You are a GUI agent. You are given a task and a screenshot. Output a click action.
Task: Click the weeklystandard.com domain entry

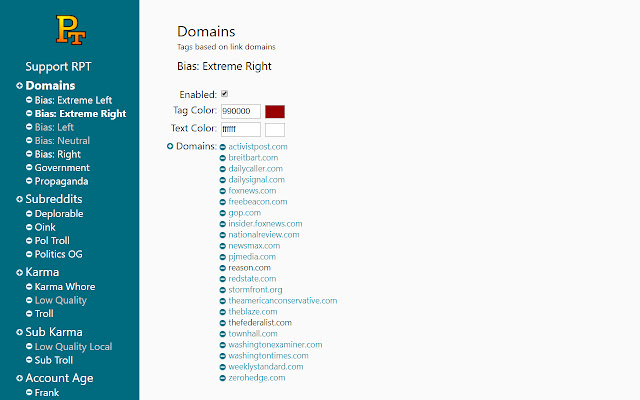pos(266,367)
